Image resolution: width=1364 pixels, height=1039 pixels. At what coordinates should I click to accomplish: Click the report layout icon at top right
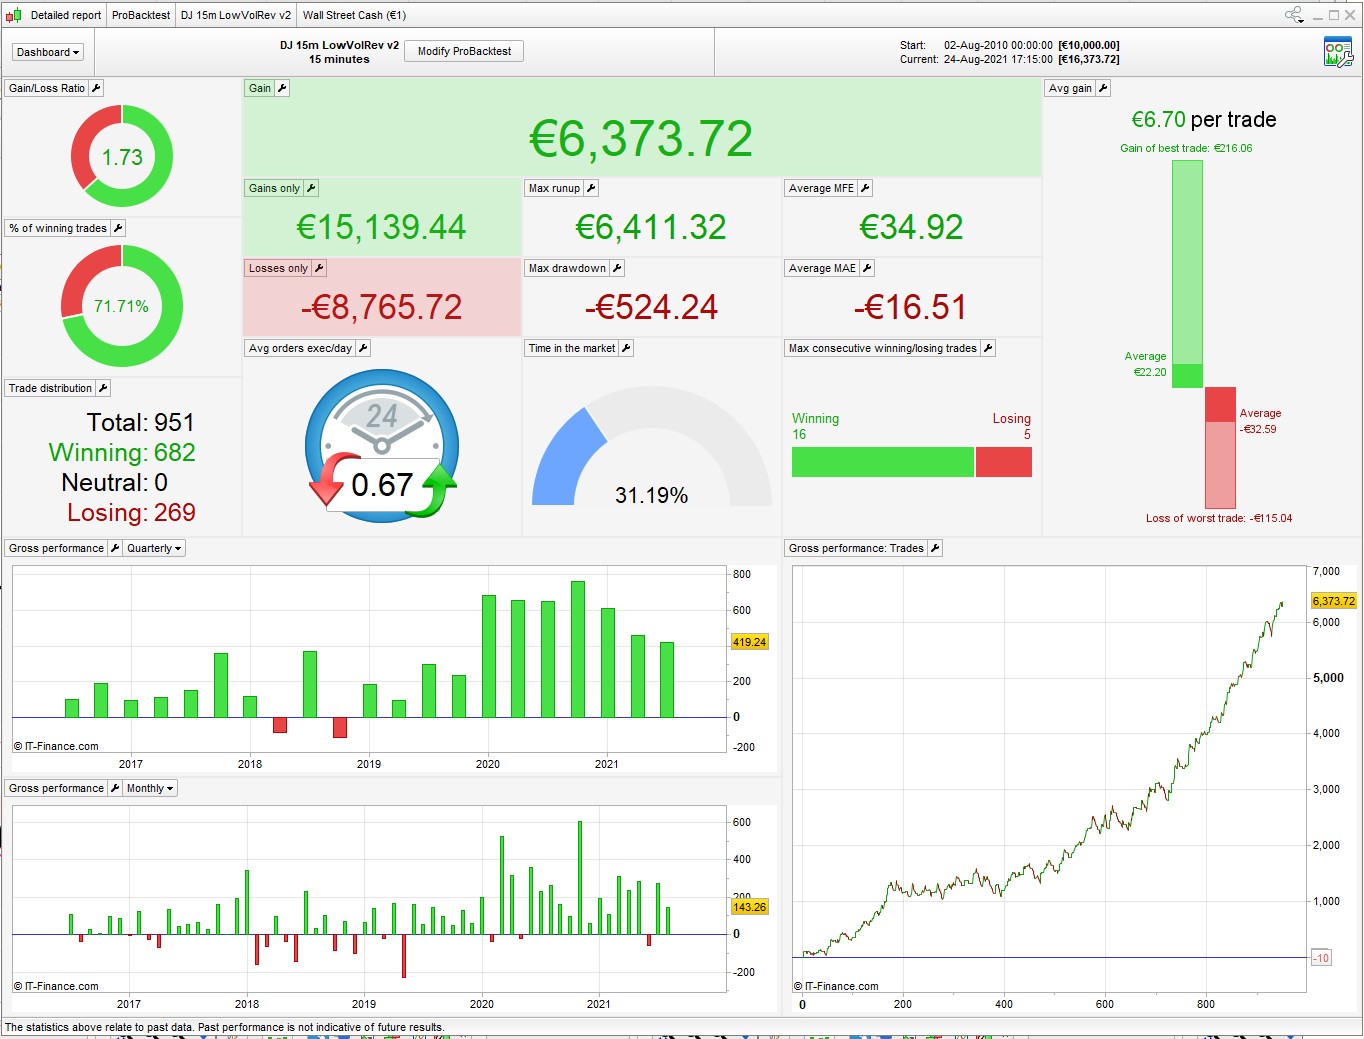point(1338,52)
